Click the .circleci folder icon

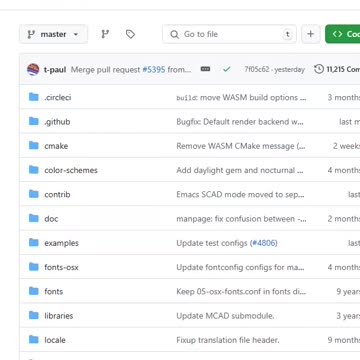point(34,97)
